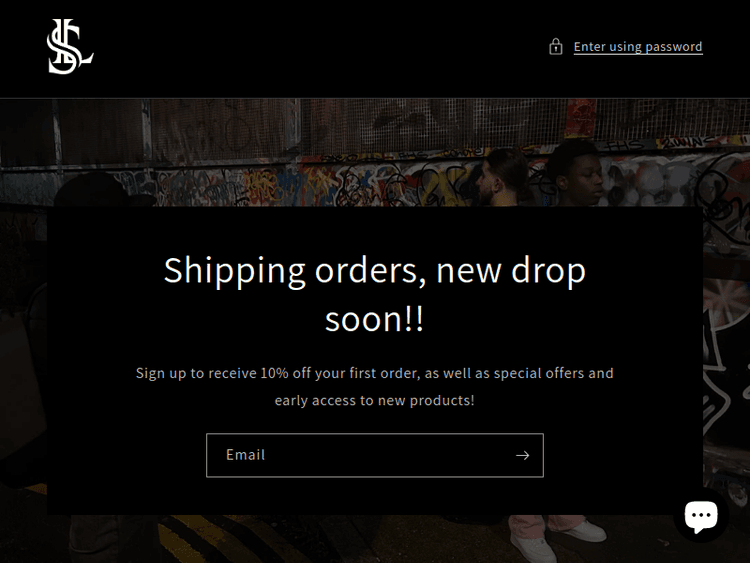This screenshot has height=563, width=750.
Task: Focus the Email input field
Action: 375,455
